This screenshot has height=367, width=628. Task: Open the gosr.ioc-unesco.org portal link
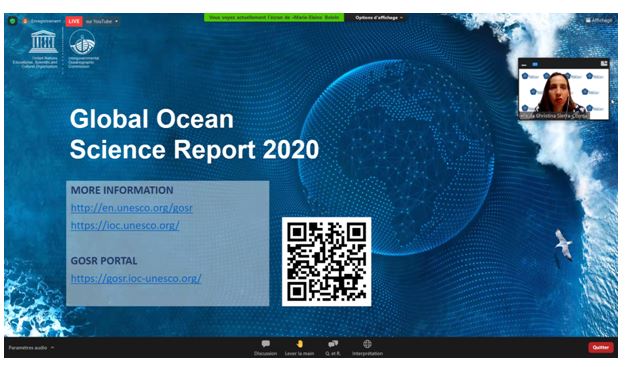coord(136,278)
